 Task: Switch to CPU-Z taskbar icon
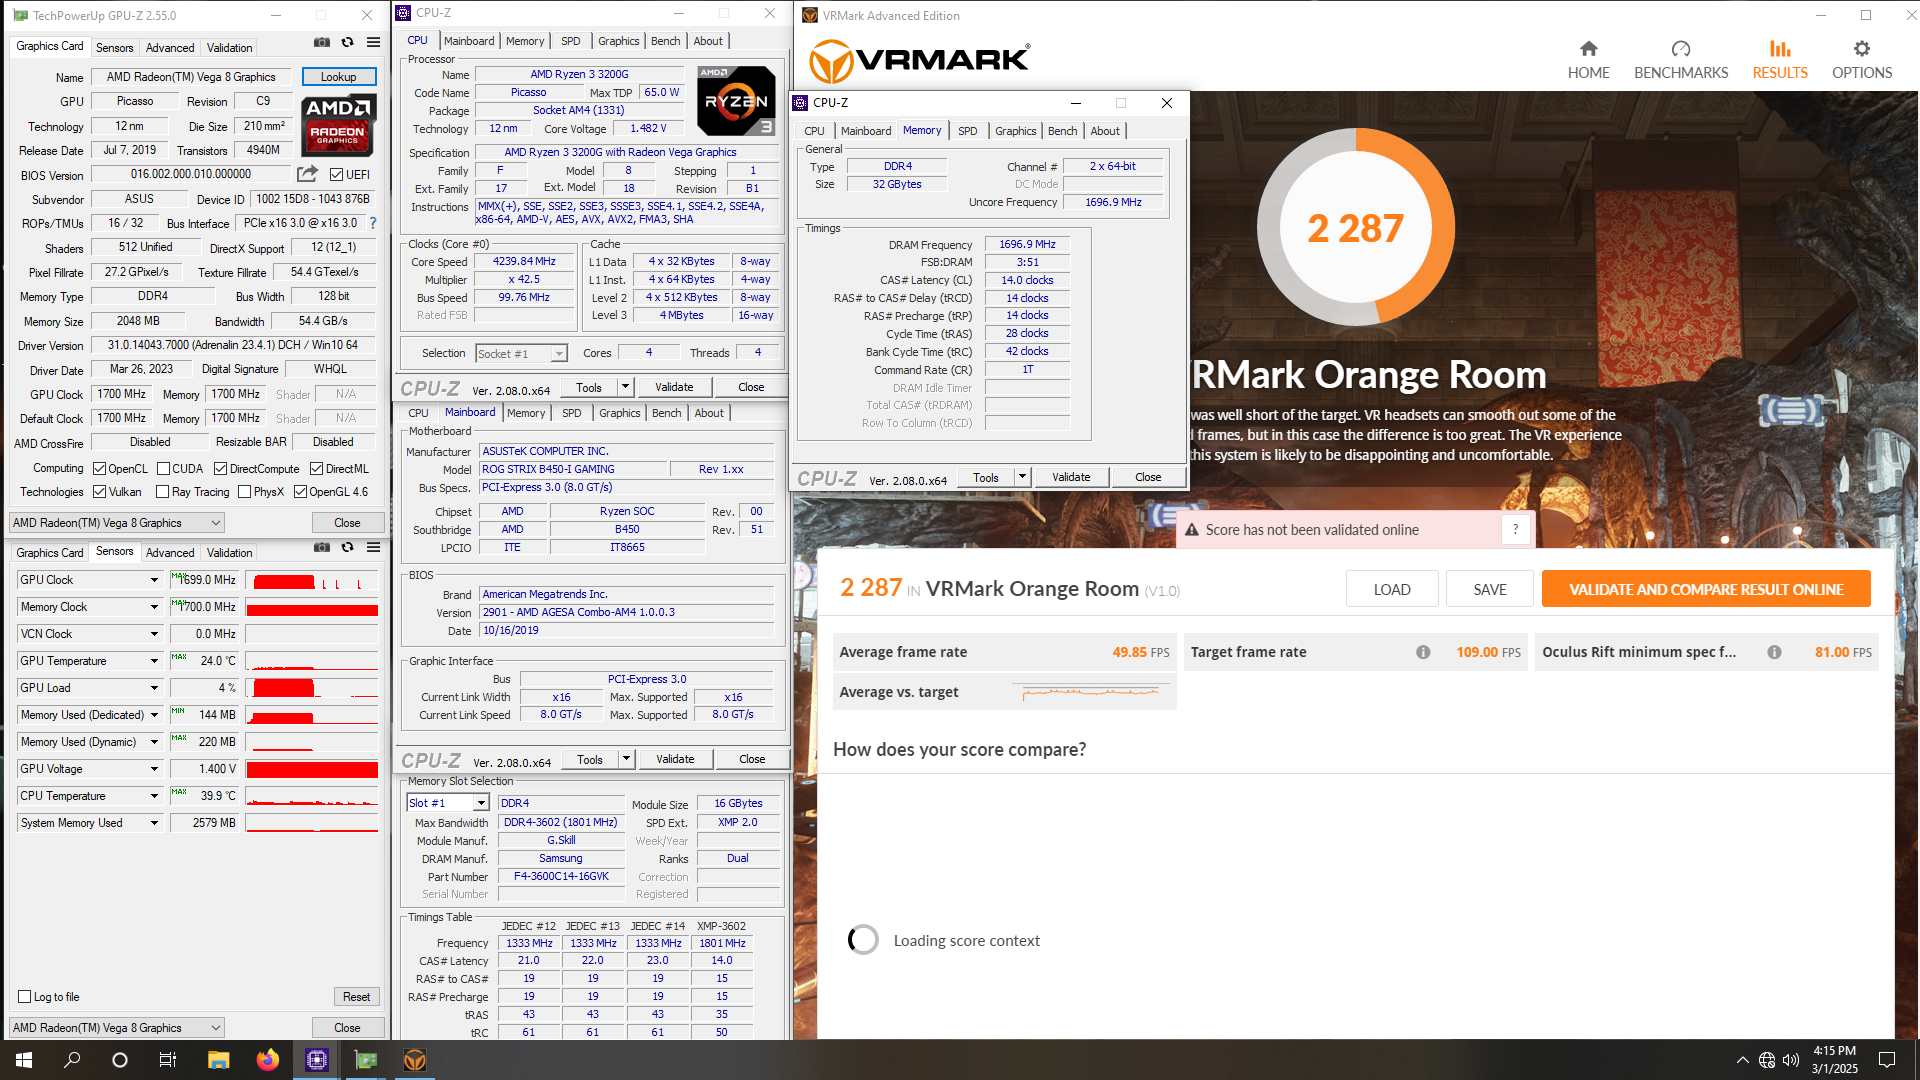click(317, 1060)
